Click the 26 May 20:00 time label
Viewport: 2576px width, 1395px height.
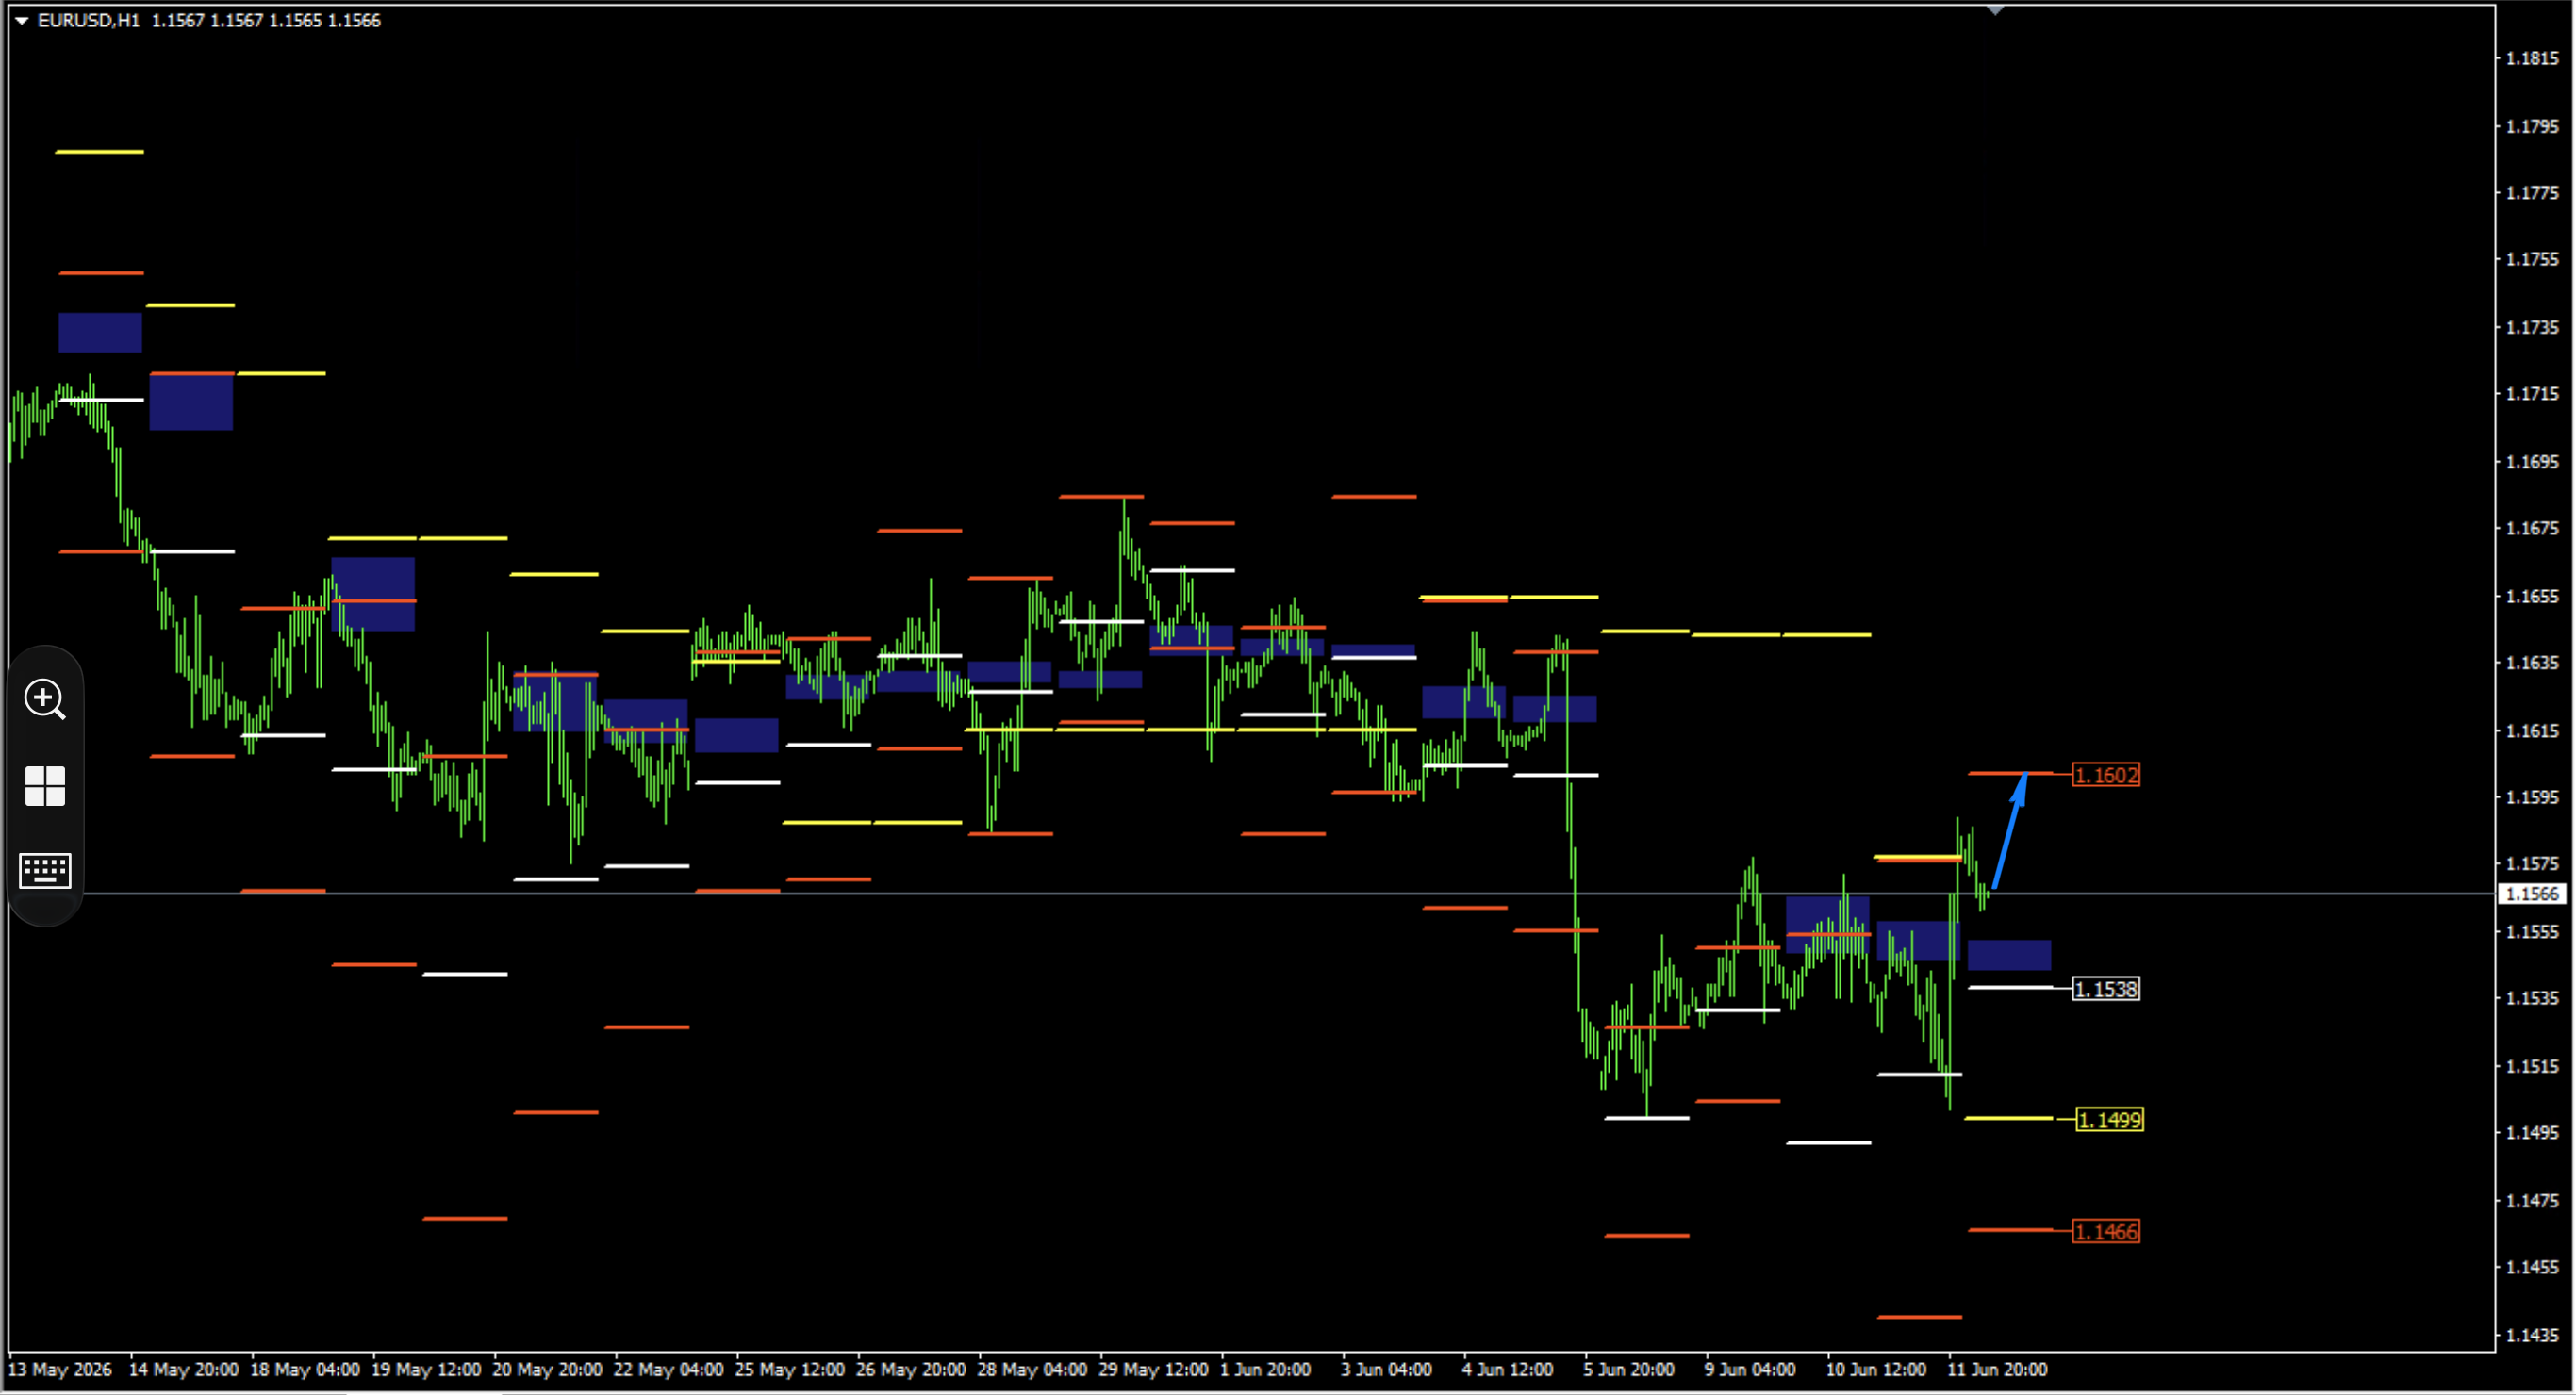point(911,1369)
